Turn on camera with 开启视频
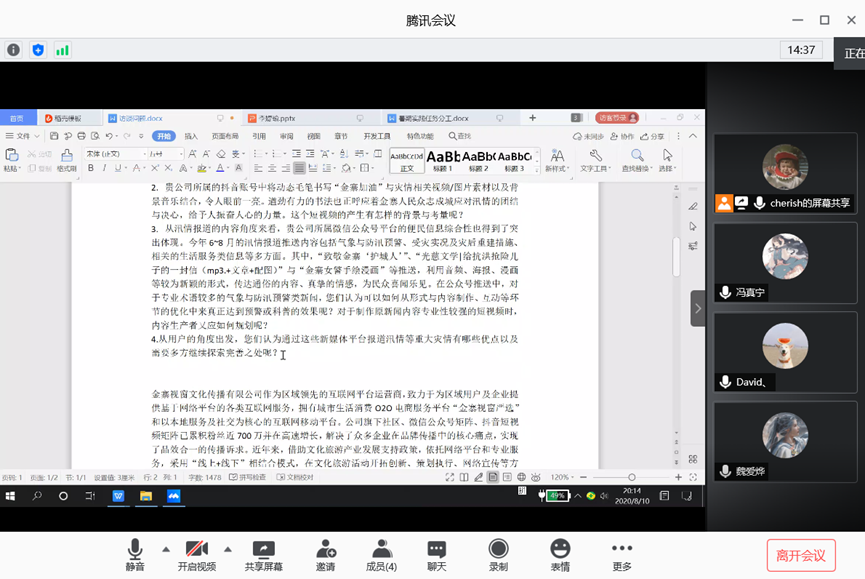 coord(196,554)
